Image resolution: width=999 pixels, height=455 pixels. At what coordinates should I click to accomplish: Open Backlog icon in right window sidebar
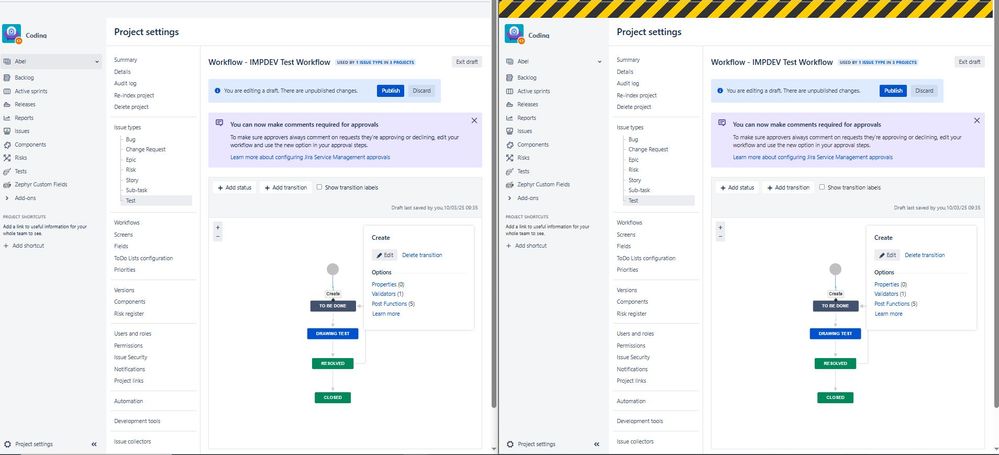(x=510, y=78)
